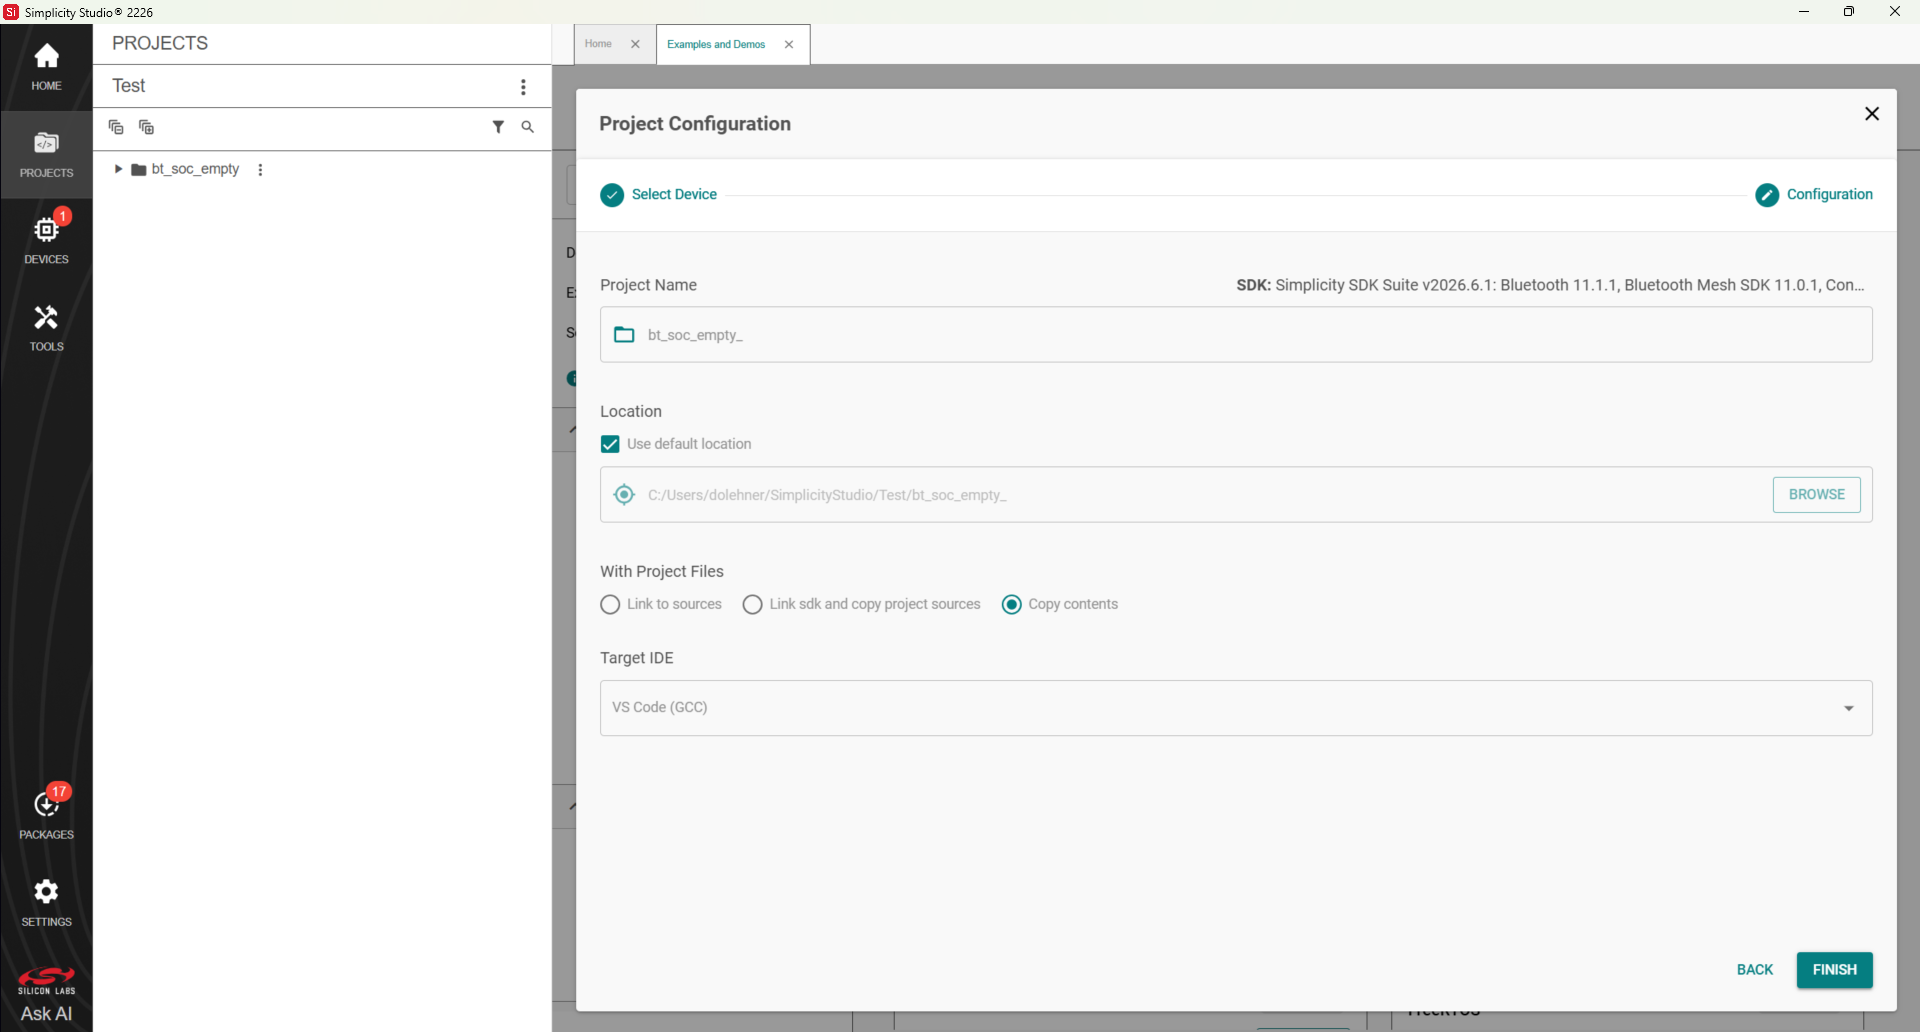
Task: Open the Home sidebar section
Action: coord(46,67)
